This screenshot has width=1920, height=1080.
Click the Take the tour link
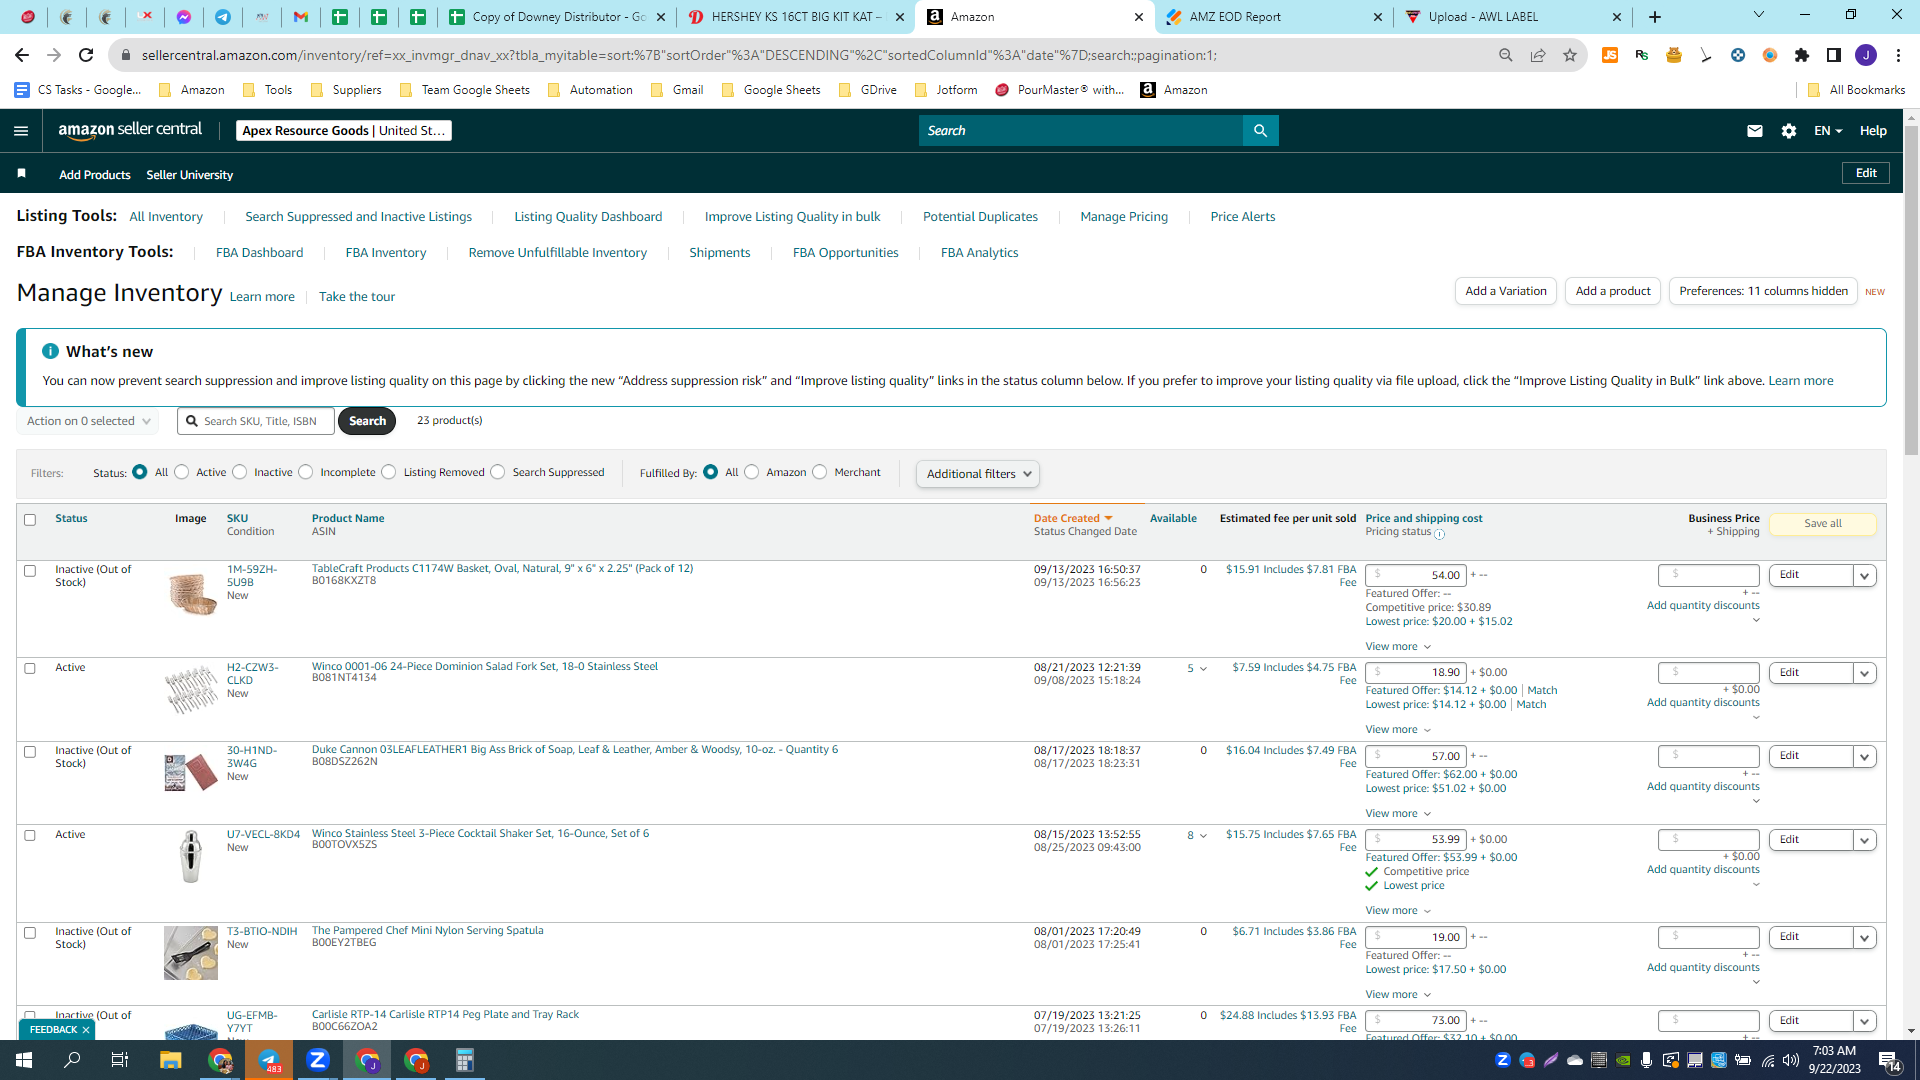357,297
